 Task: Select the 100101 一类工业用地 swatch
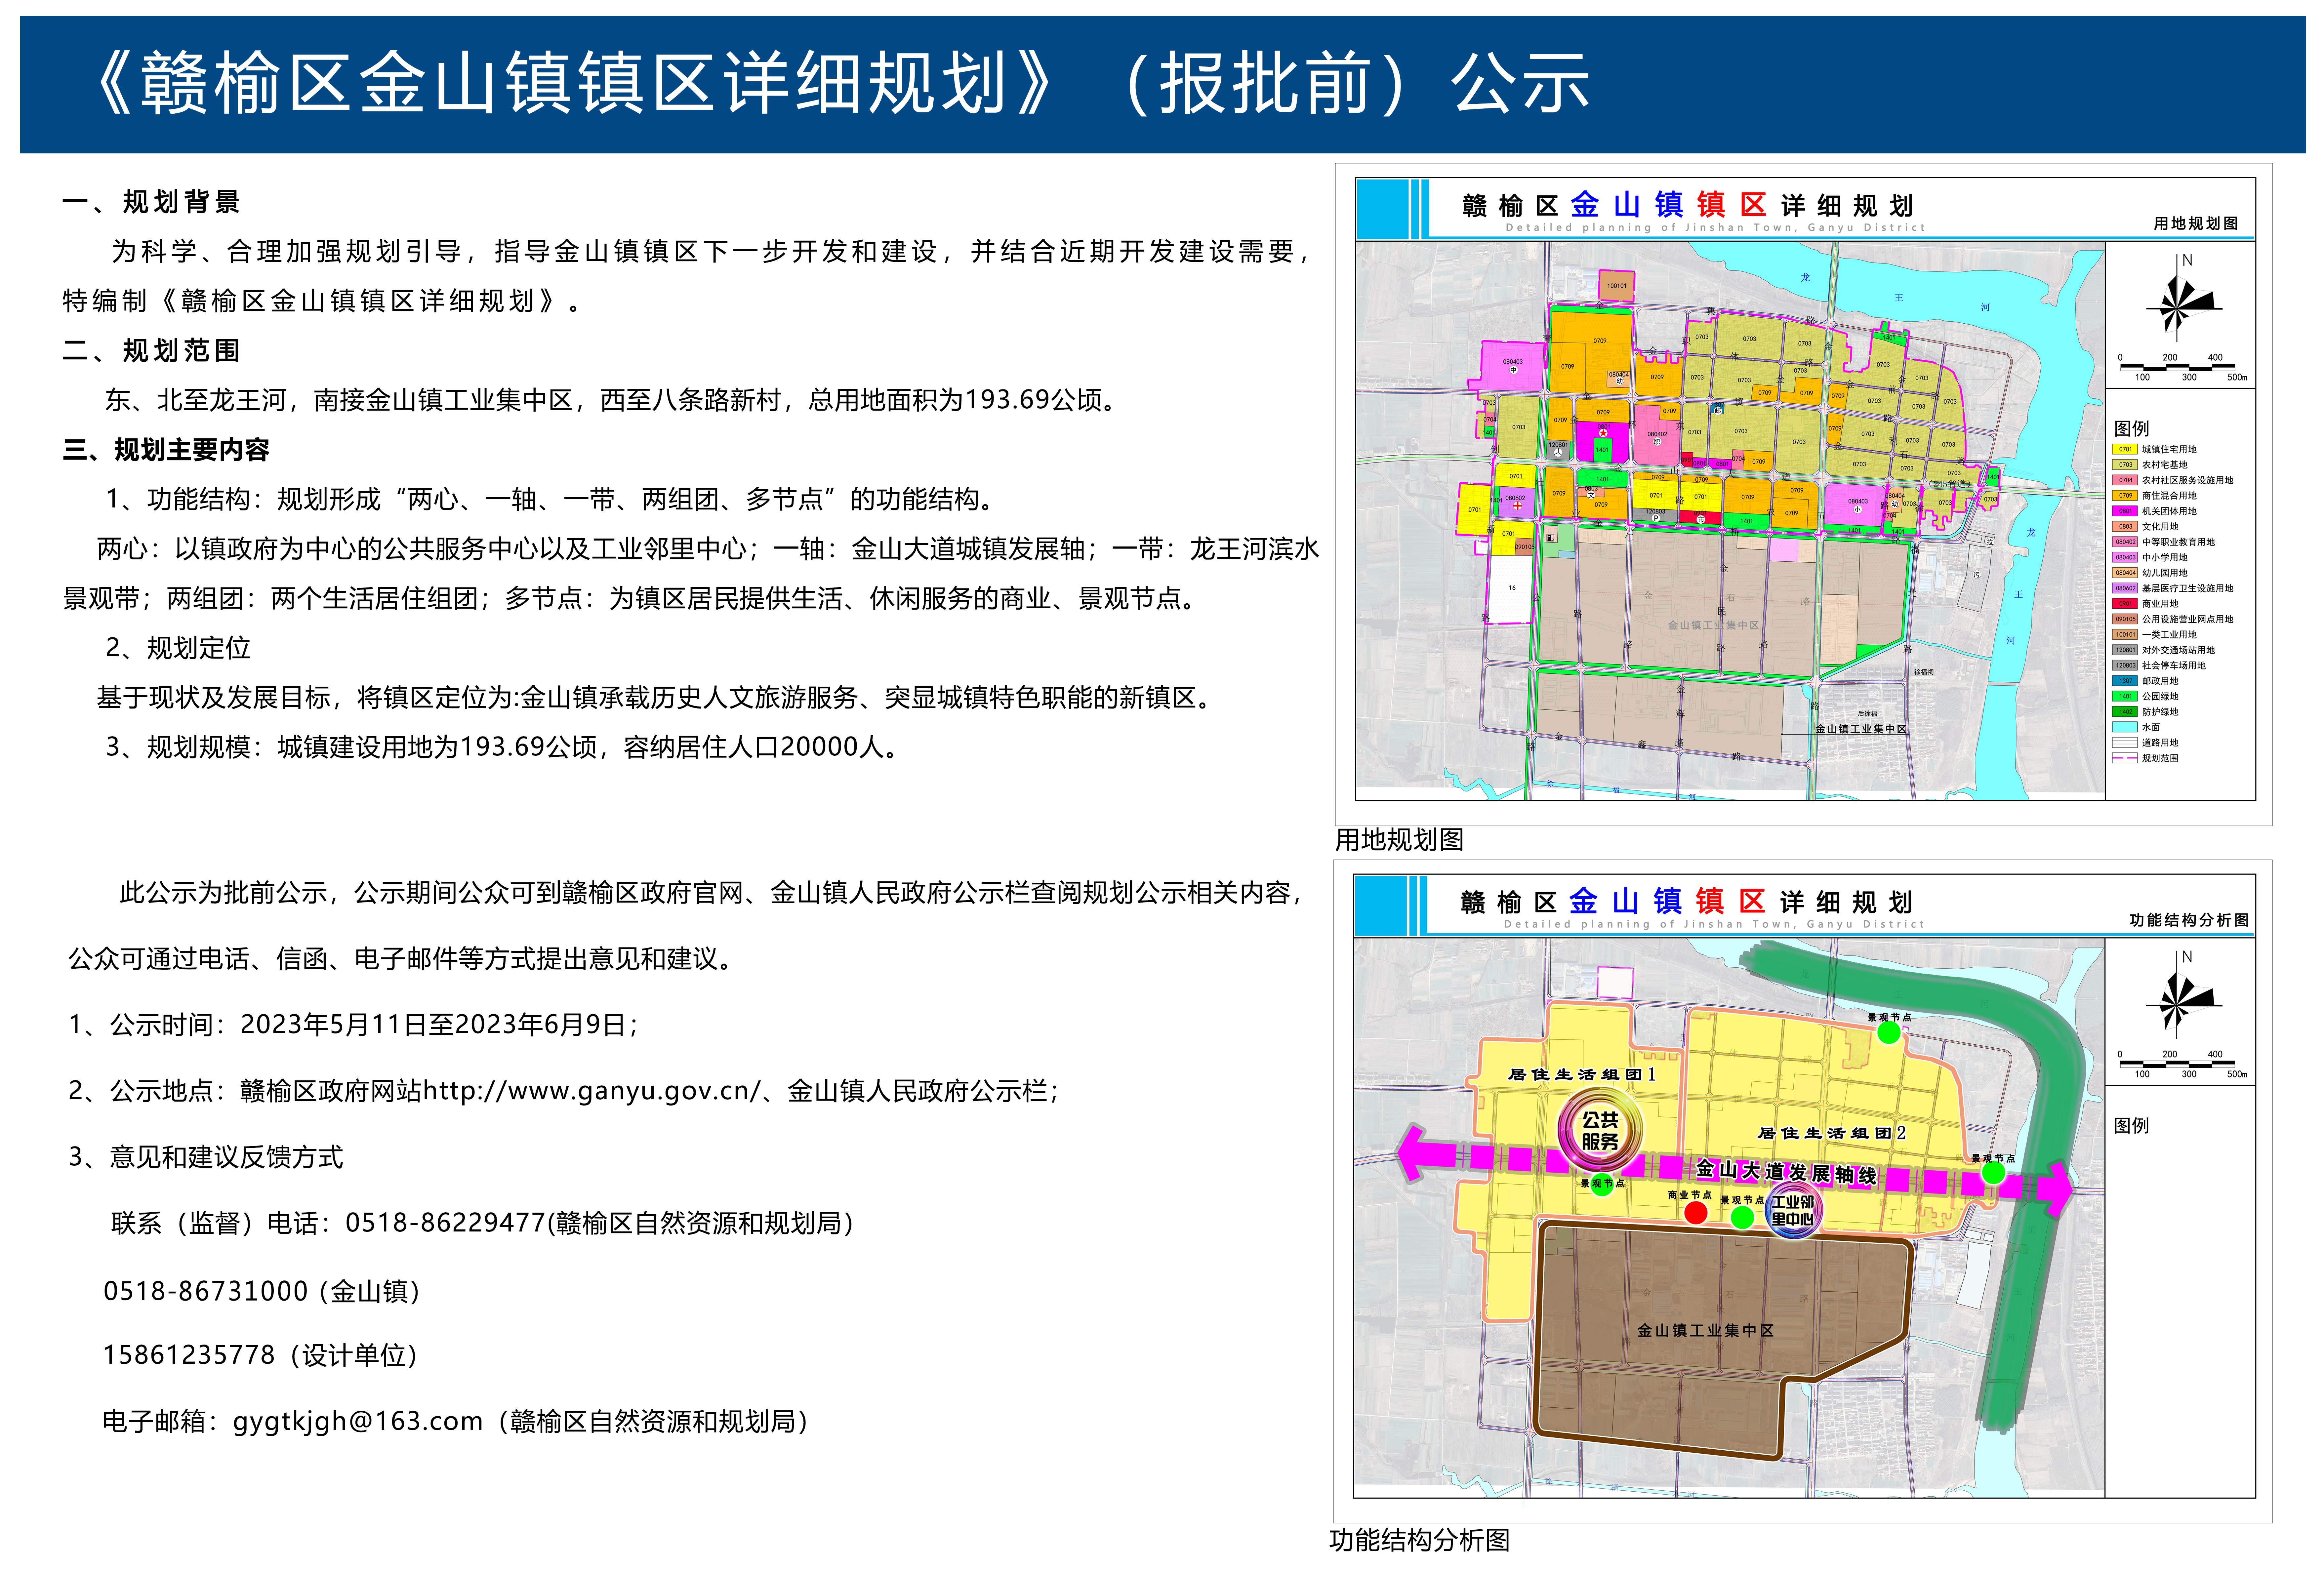[x=2125, y=635]
